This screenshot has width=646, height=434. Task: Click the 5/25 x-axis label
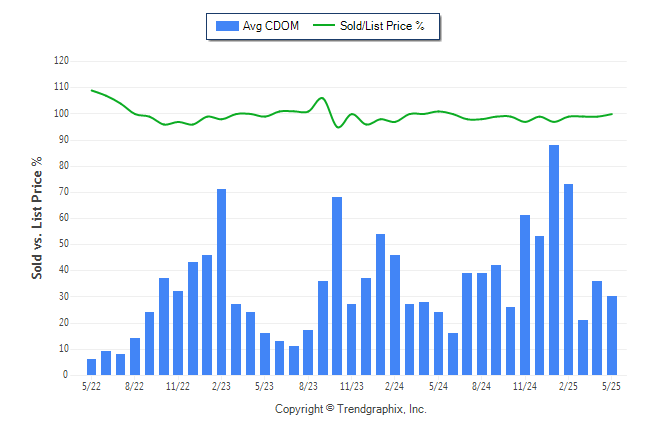pos(611,386)
